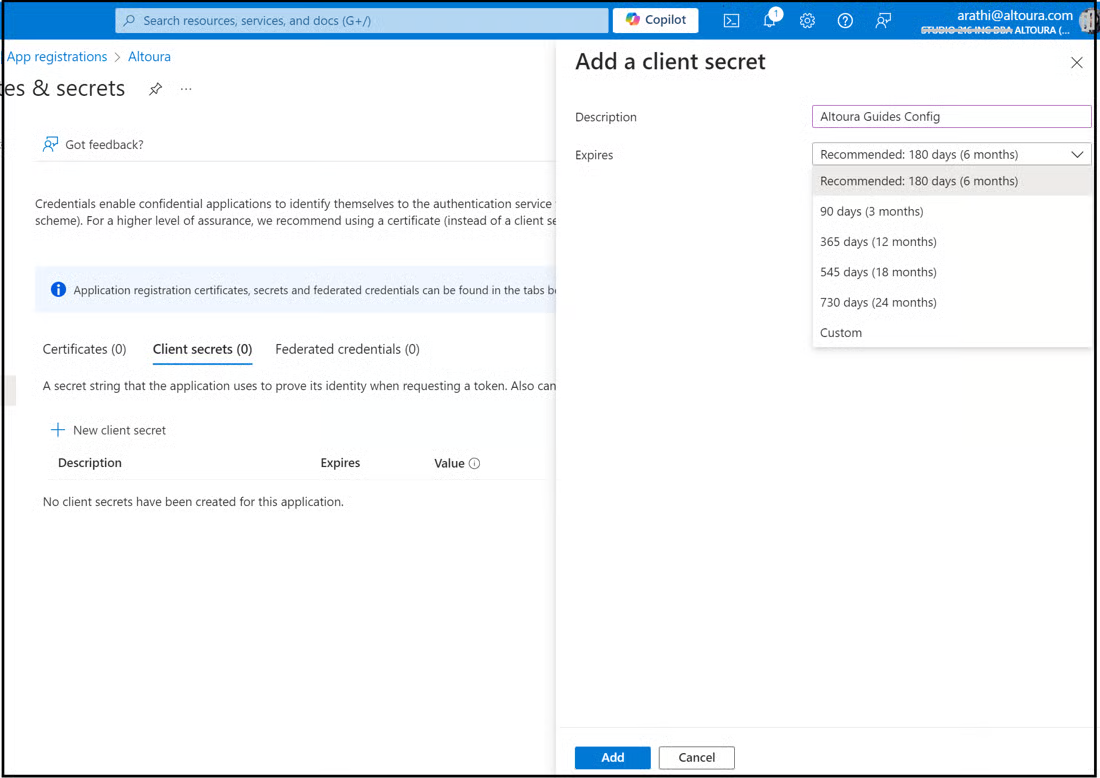Choose 365 days (12 months) option
Viewport: 1100px width, 778px height.
pyautogui.click(x=951, y=241)
